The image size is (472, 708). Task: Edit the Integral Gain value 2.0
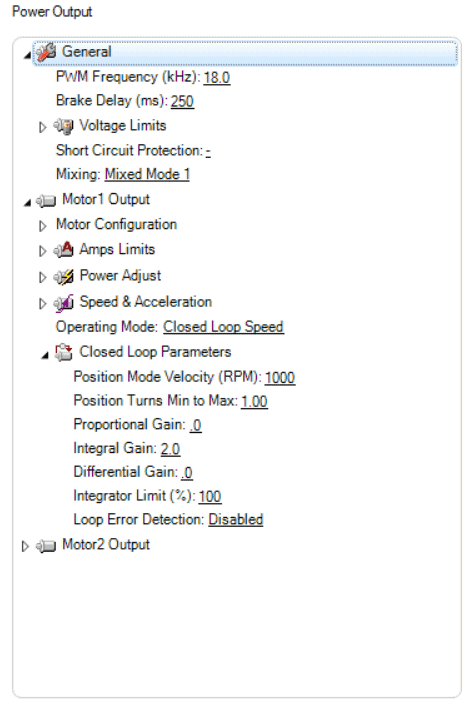pyautogui.click(x=170, y=449)
